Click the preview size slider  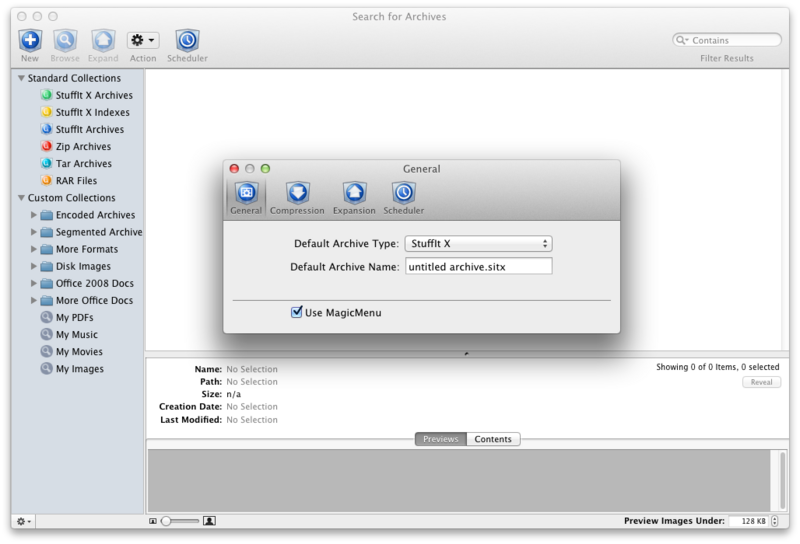[x=180, y=521]
